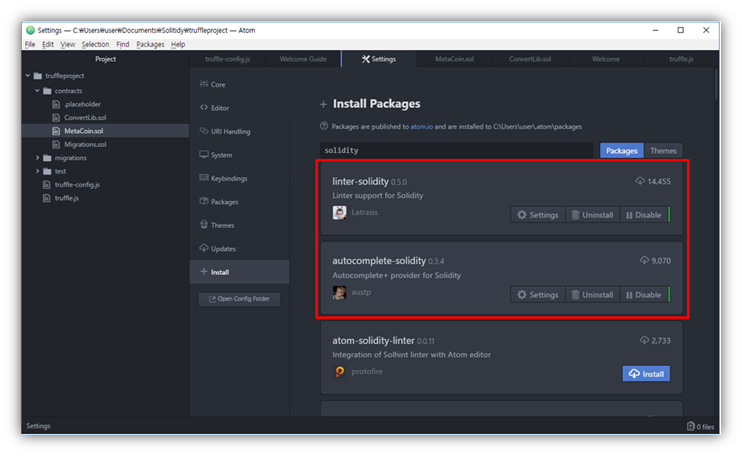The height and width of the screenshot is (456, 742).
Task: Click the Latrasis author name
Action: click(x=364, y=212)
